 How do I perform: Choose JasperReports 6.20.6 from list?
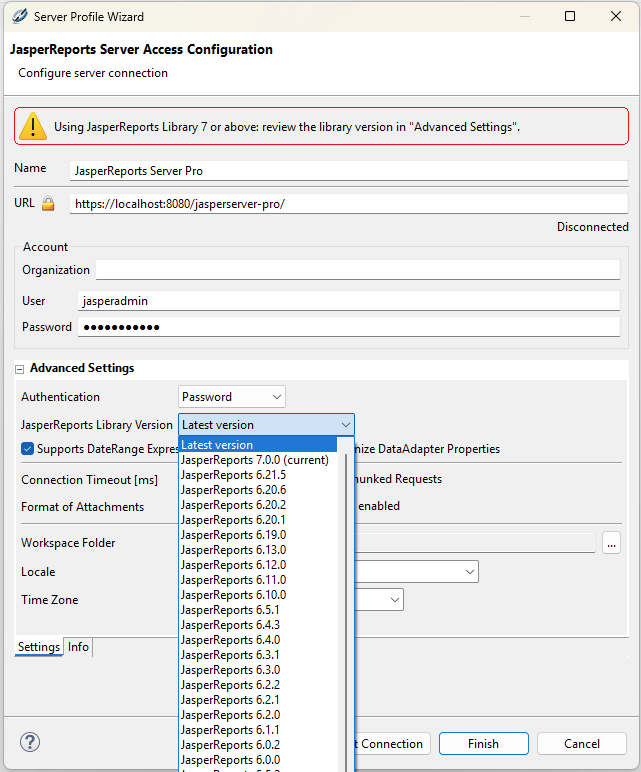(x=258, y=490)
